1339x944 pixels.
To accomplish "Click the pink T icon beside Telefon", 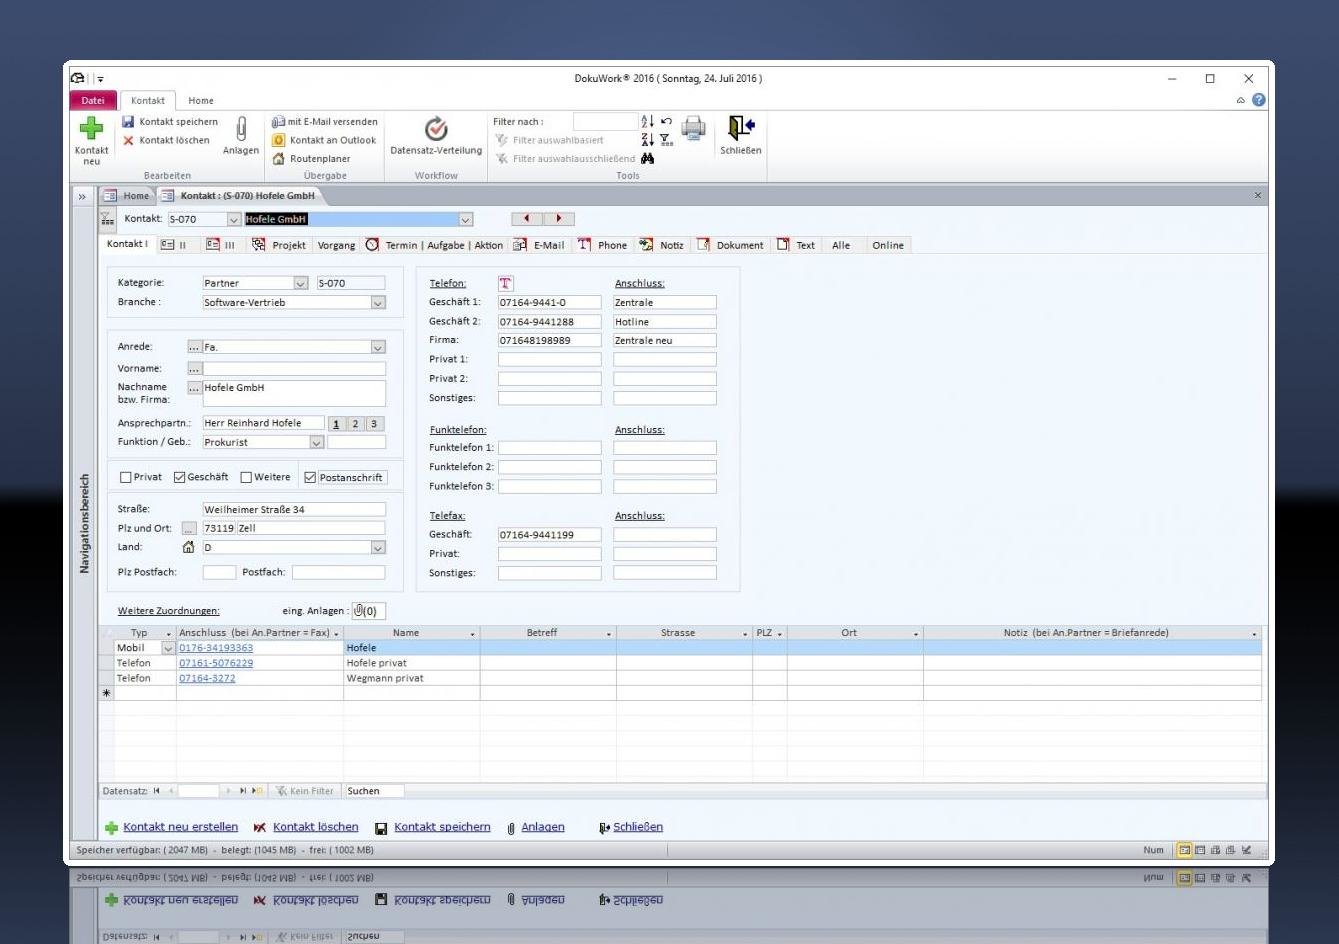I will [505, 283].
